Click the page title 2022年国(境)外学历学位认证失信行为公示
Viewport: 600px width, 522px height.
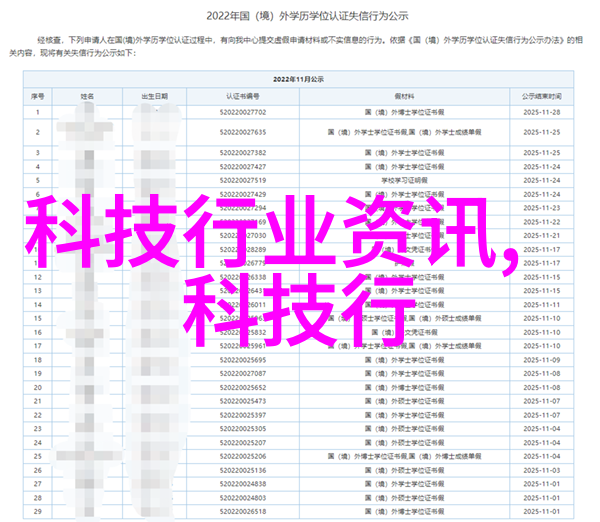click(299, 15)
